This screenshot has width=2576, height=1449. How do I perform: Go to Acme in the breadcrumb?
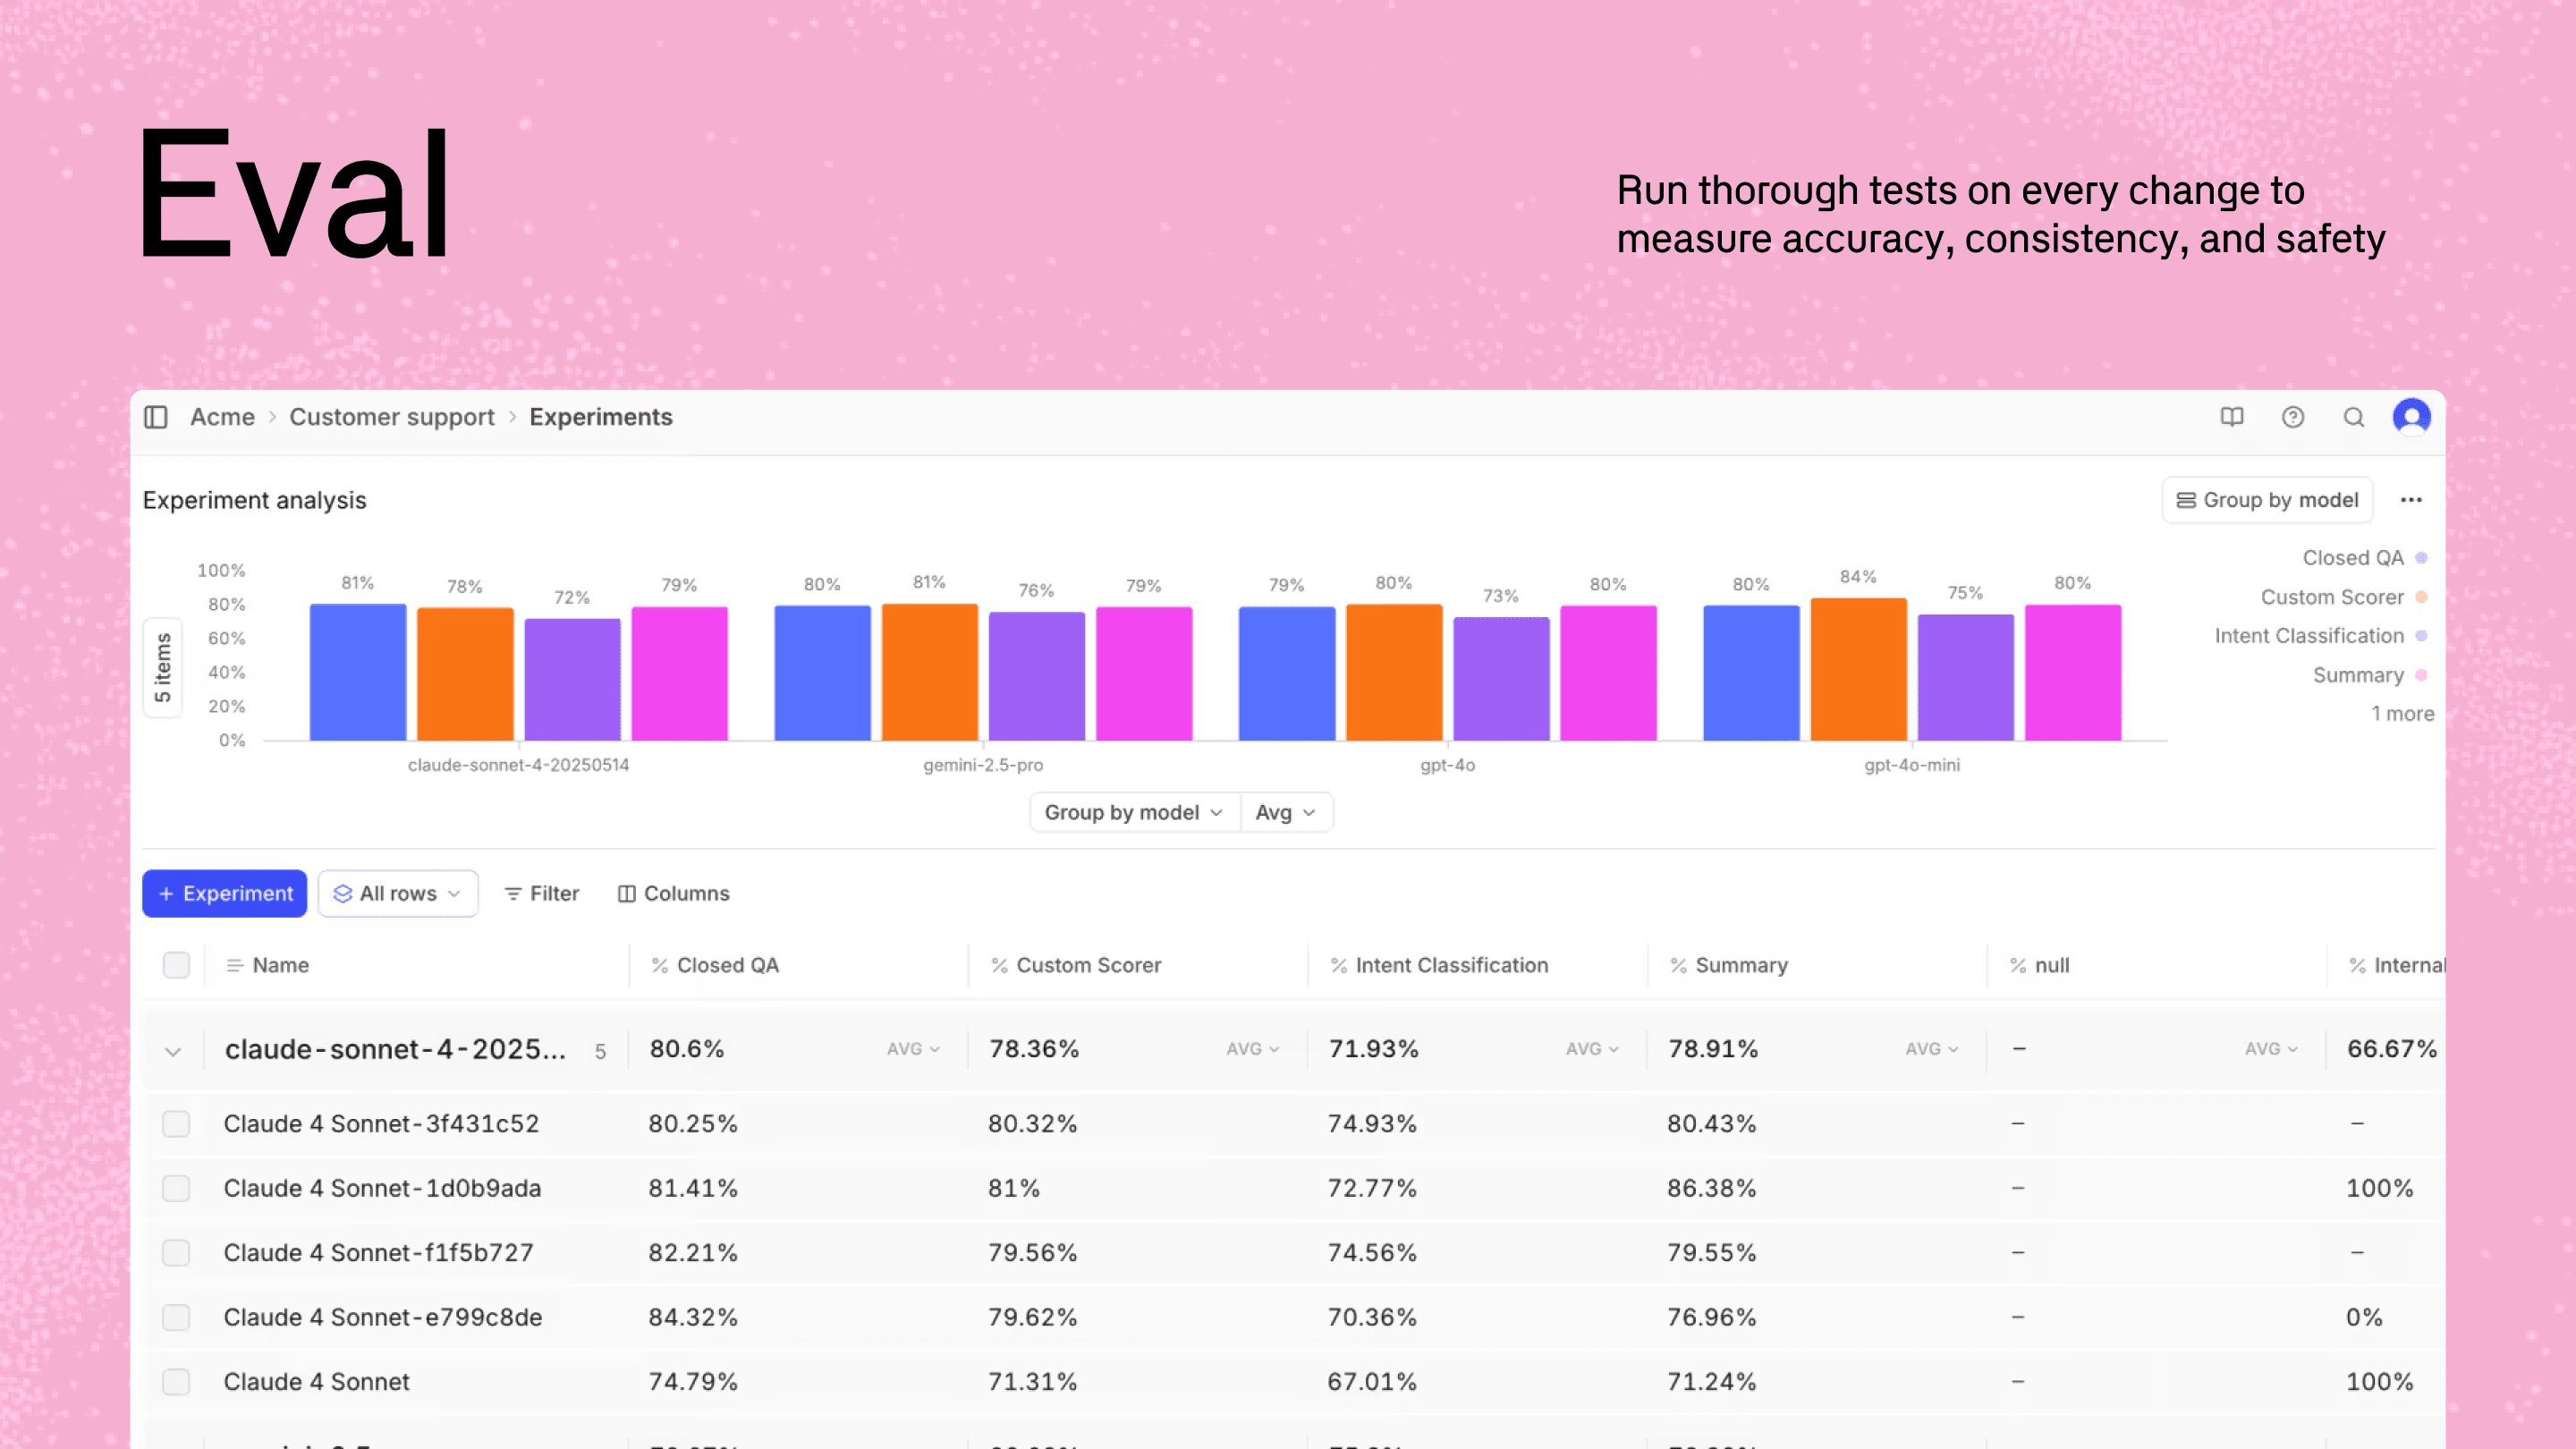222,417
